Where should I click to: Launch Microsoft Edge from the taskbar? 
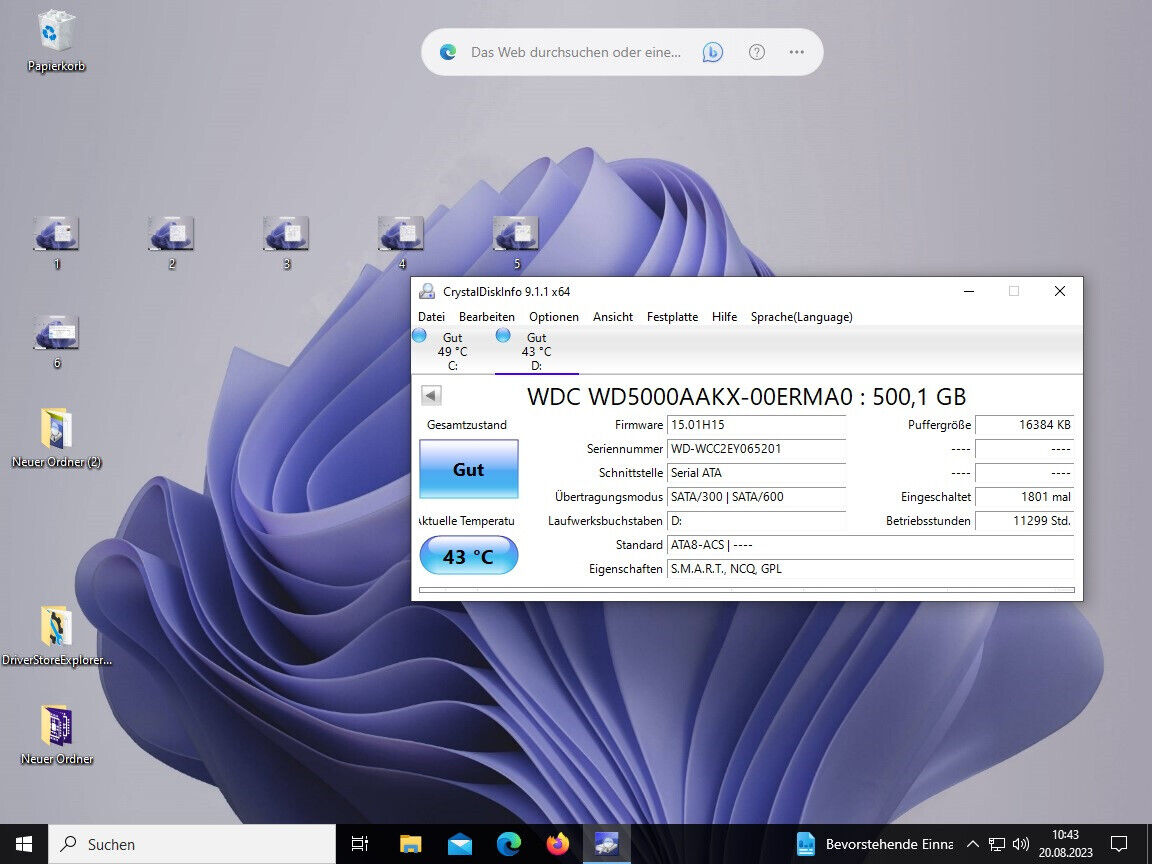coord(508,844)
